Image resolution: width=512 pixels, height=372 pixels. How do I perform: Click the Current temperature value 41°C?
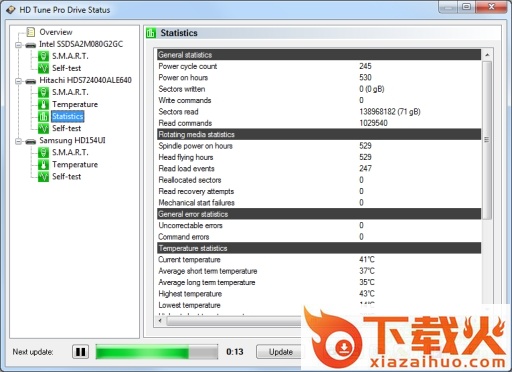tap(367, 259)
